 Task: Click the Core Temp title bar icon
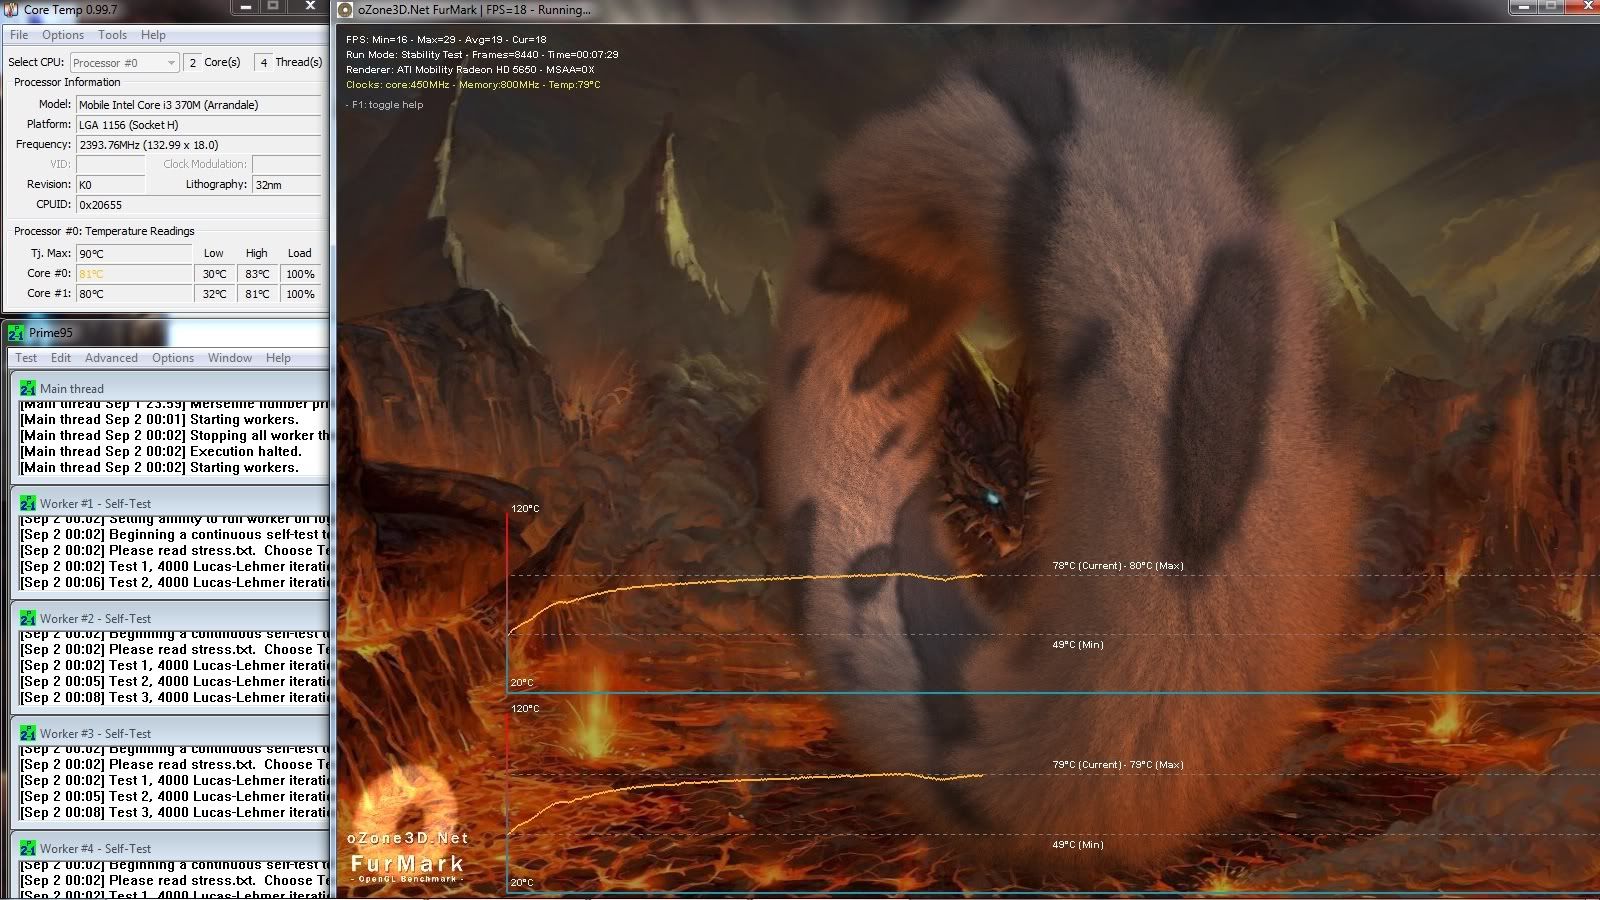[x=11, y=9]
